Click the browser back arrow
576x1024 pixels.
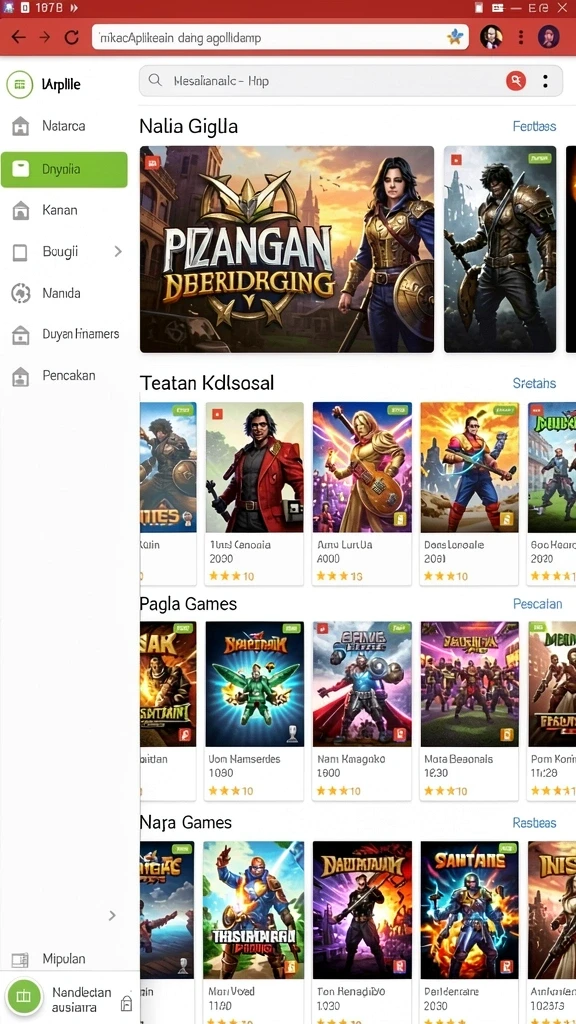[x=18, y=37]
